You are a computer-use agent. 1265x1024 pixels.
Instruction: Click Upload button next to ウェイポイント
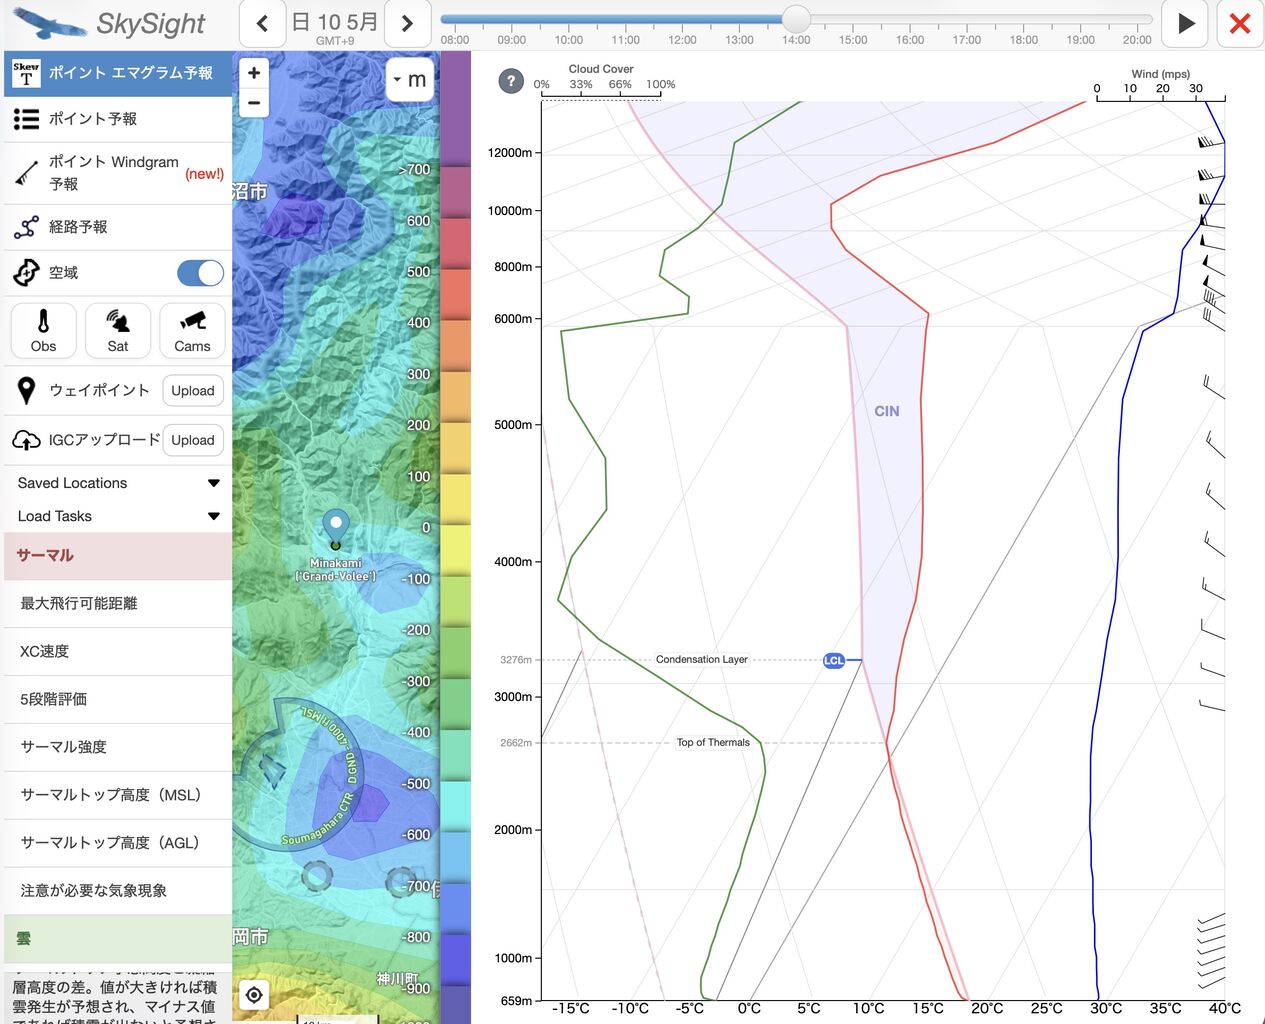pyautogui.click(x=192, y=391)
